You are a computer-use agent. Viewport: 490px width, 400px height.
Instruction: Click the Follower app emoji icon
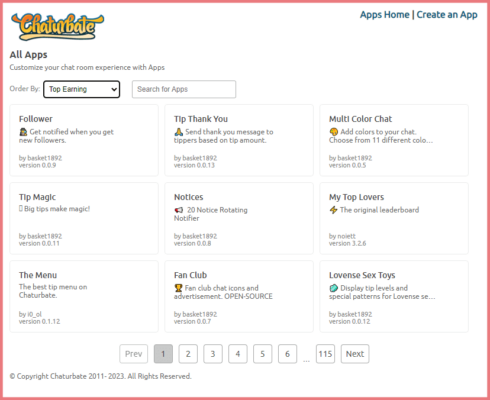23,132
